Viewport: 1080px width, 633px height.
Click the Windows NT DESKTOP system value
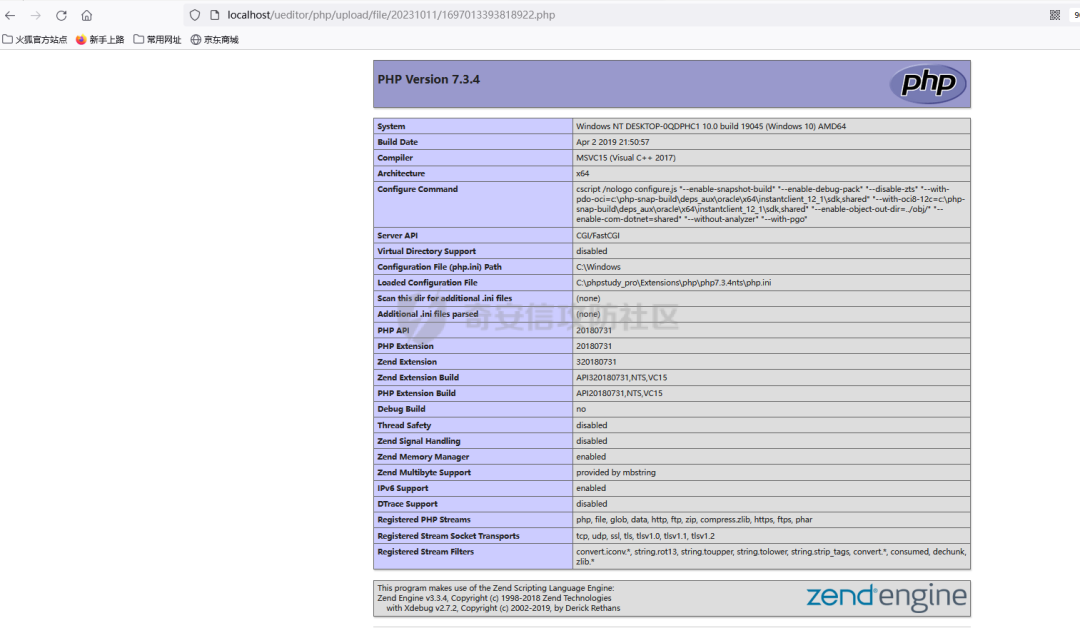711,126
